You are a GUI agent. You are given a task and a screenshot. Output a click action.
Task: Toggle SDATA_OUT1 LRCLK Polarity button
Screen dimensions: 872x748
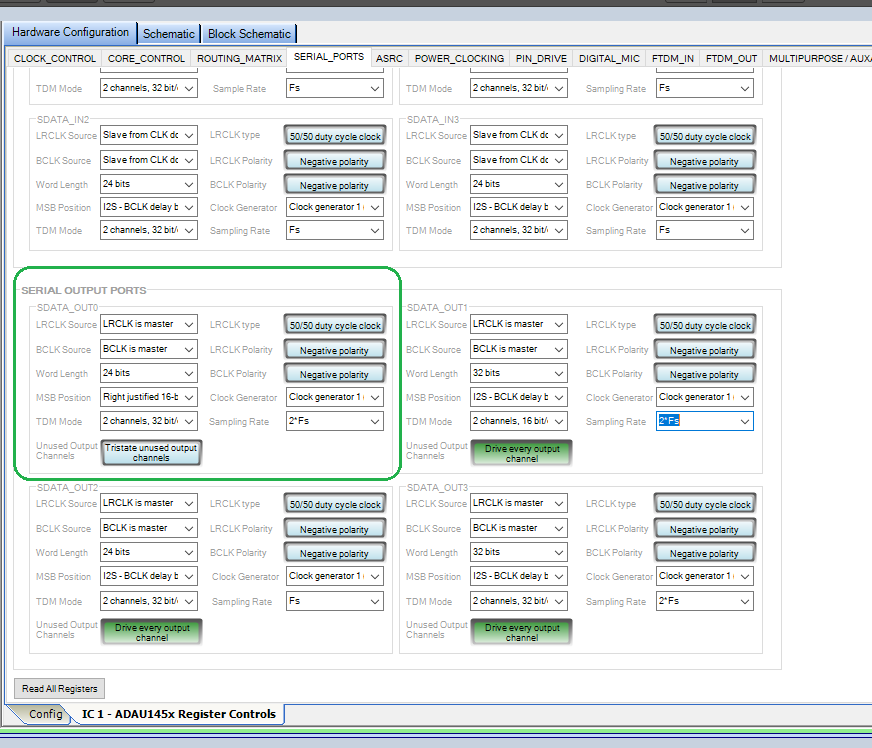[705, 350]
